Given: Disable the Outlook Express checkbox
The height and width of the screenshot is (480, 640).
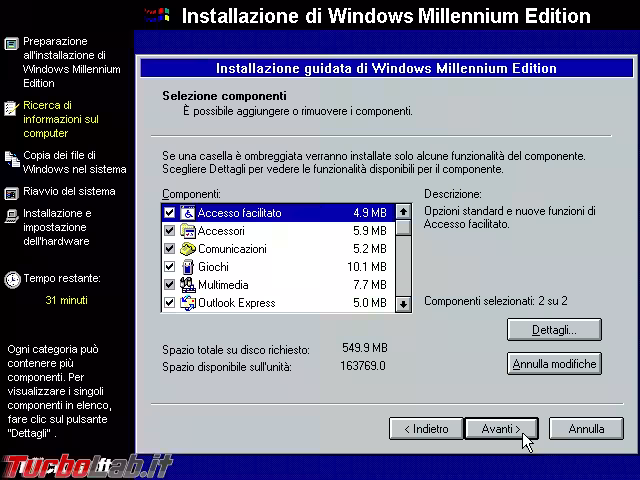Looking at the screenshot, I should click(169, 303).
